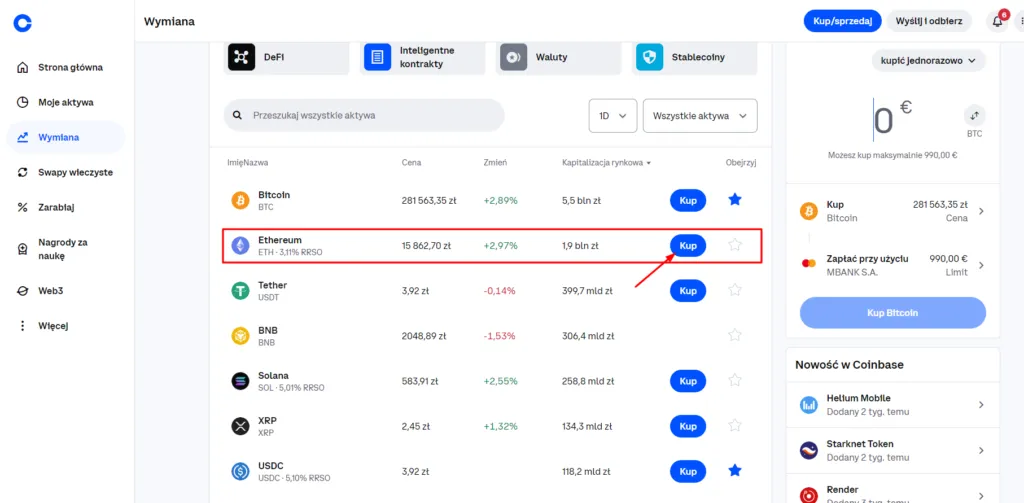This screenshot has width=1024, height=503.
Task: Click Kup button for Solana
Action: (x=688, y=381)
